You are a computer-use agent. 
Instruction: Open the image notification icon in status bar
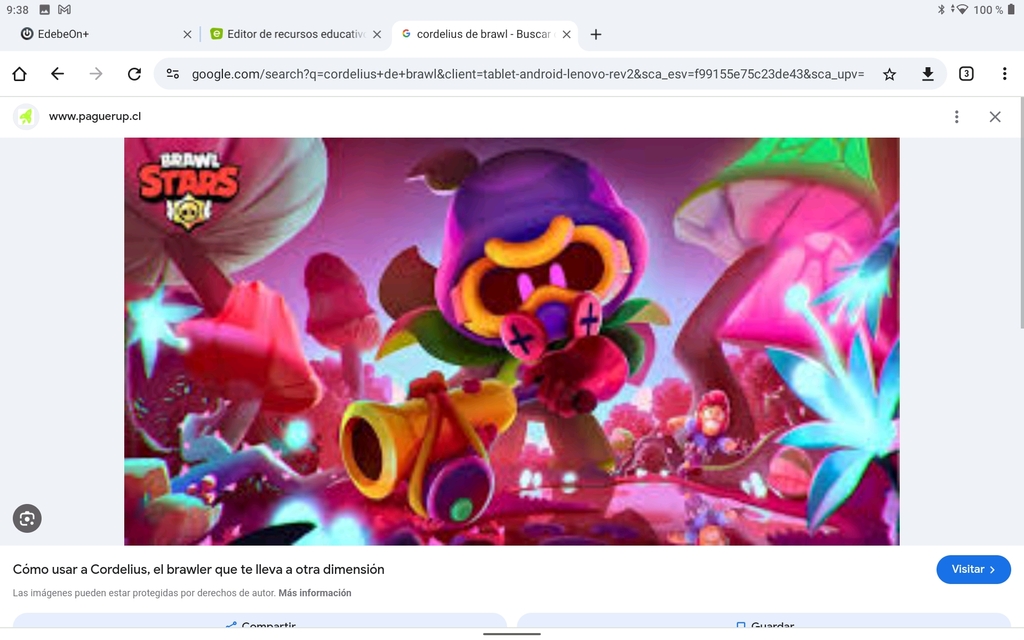pos(44,10)
